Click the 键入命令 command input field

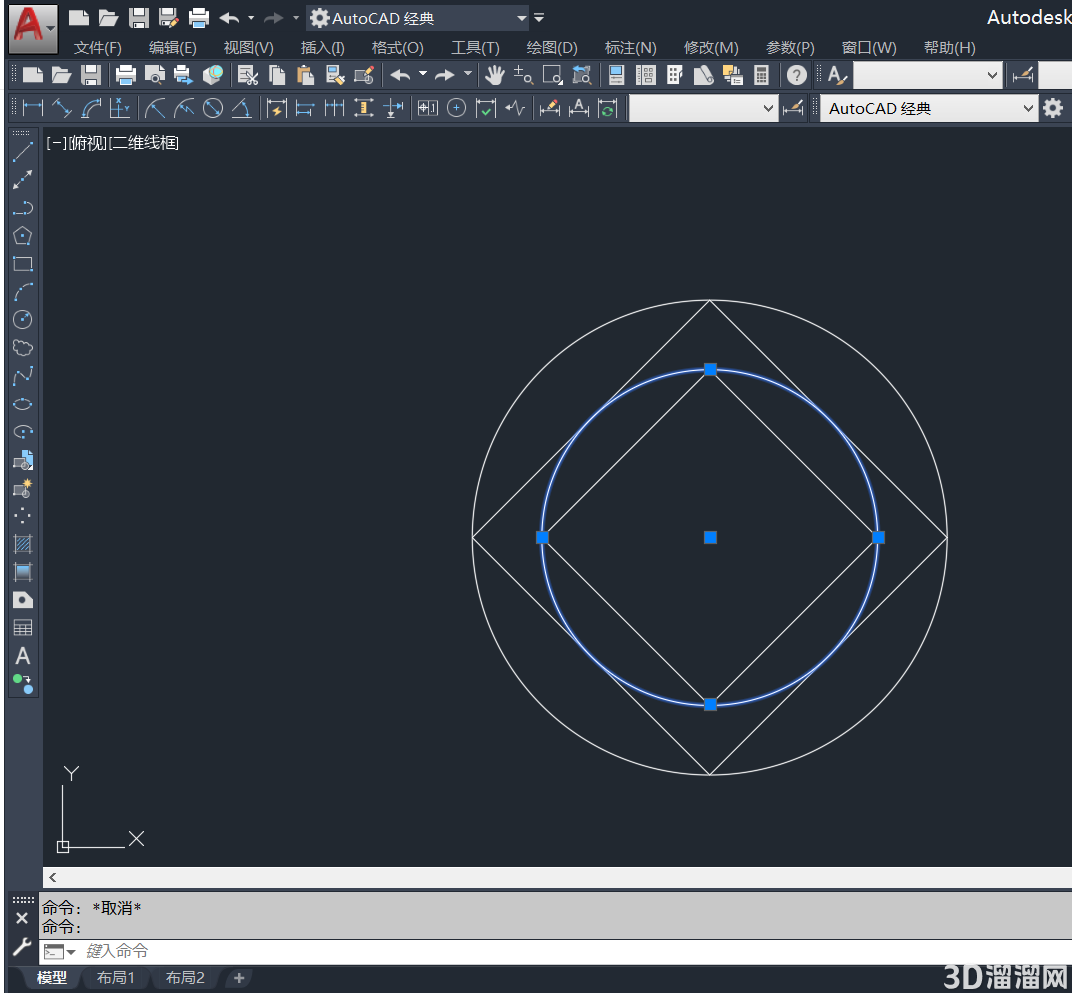coord(574,951)
